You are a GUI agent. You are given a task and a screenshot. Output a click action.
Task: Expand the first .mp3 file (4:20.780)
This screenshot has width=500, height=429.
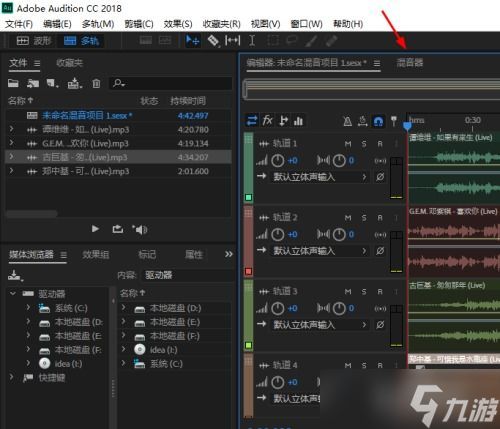tap(11, 129)
